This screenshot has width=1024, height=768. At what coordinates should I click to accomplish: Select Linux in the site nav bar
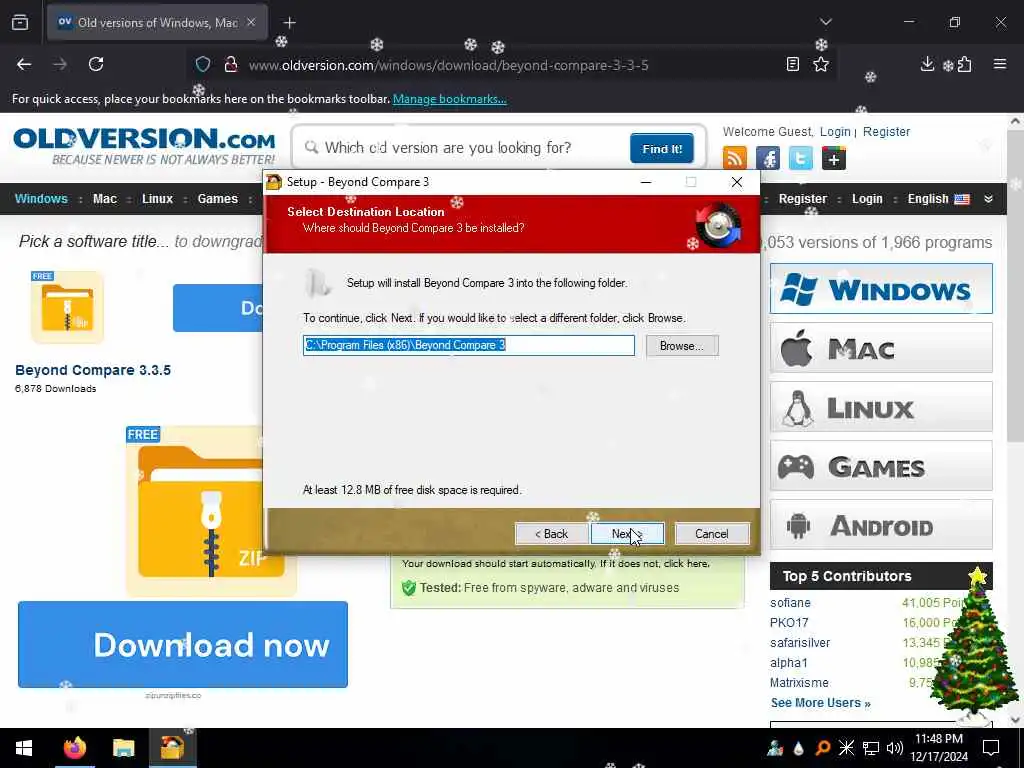coord(157,199)
